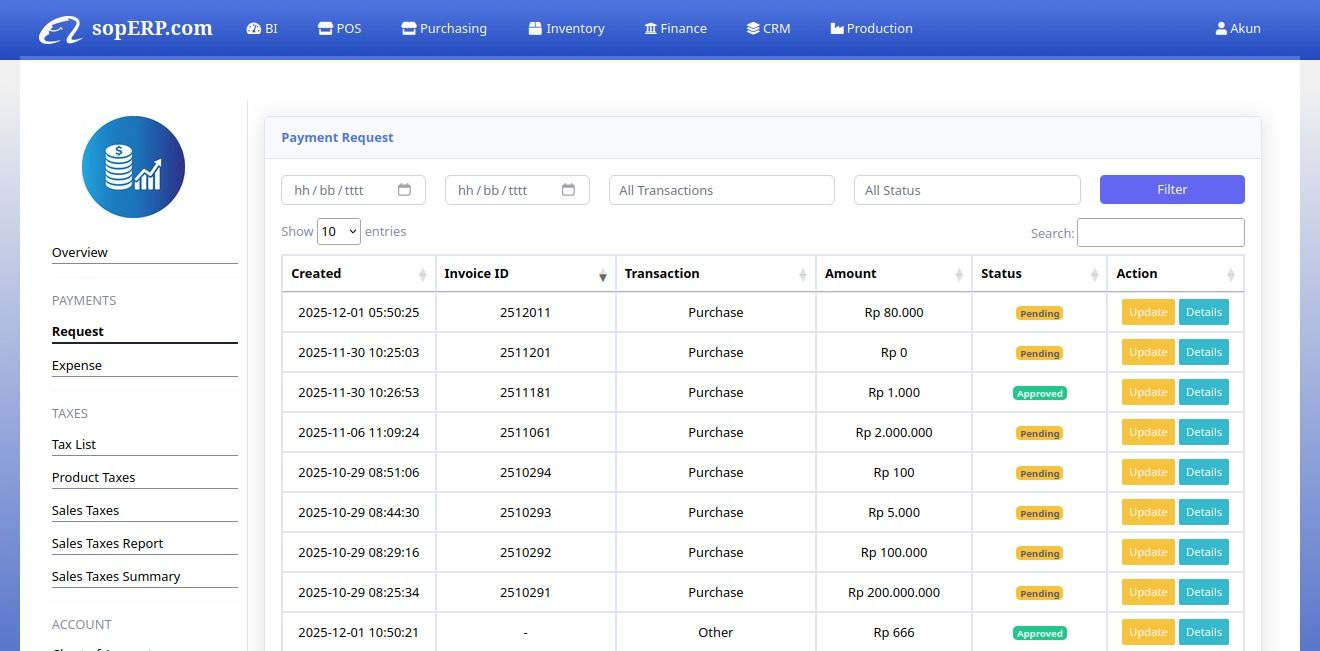The image size is (1320, 651).
Task: Sort table by the Amount column header
Action: click(x=850, y=273)
